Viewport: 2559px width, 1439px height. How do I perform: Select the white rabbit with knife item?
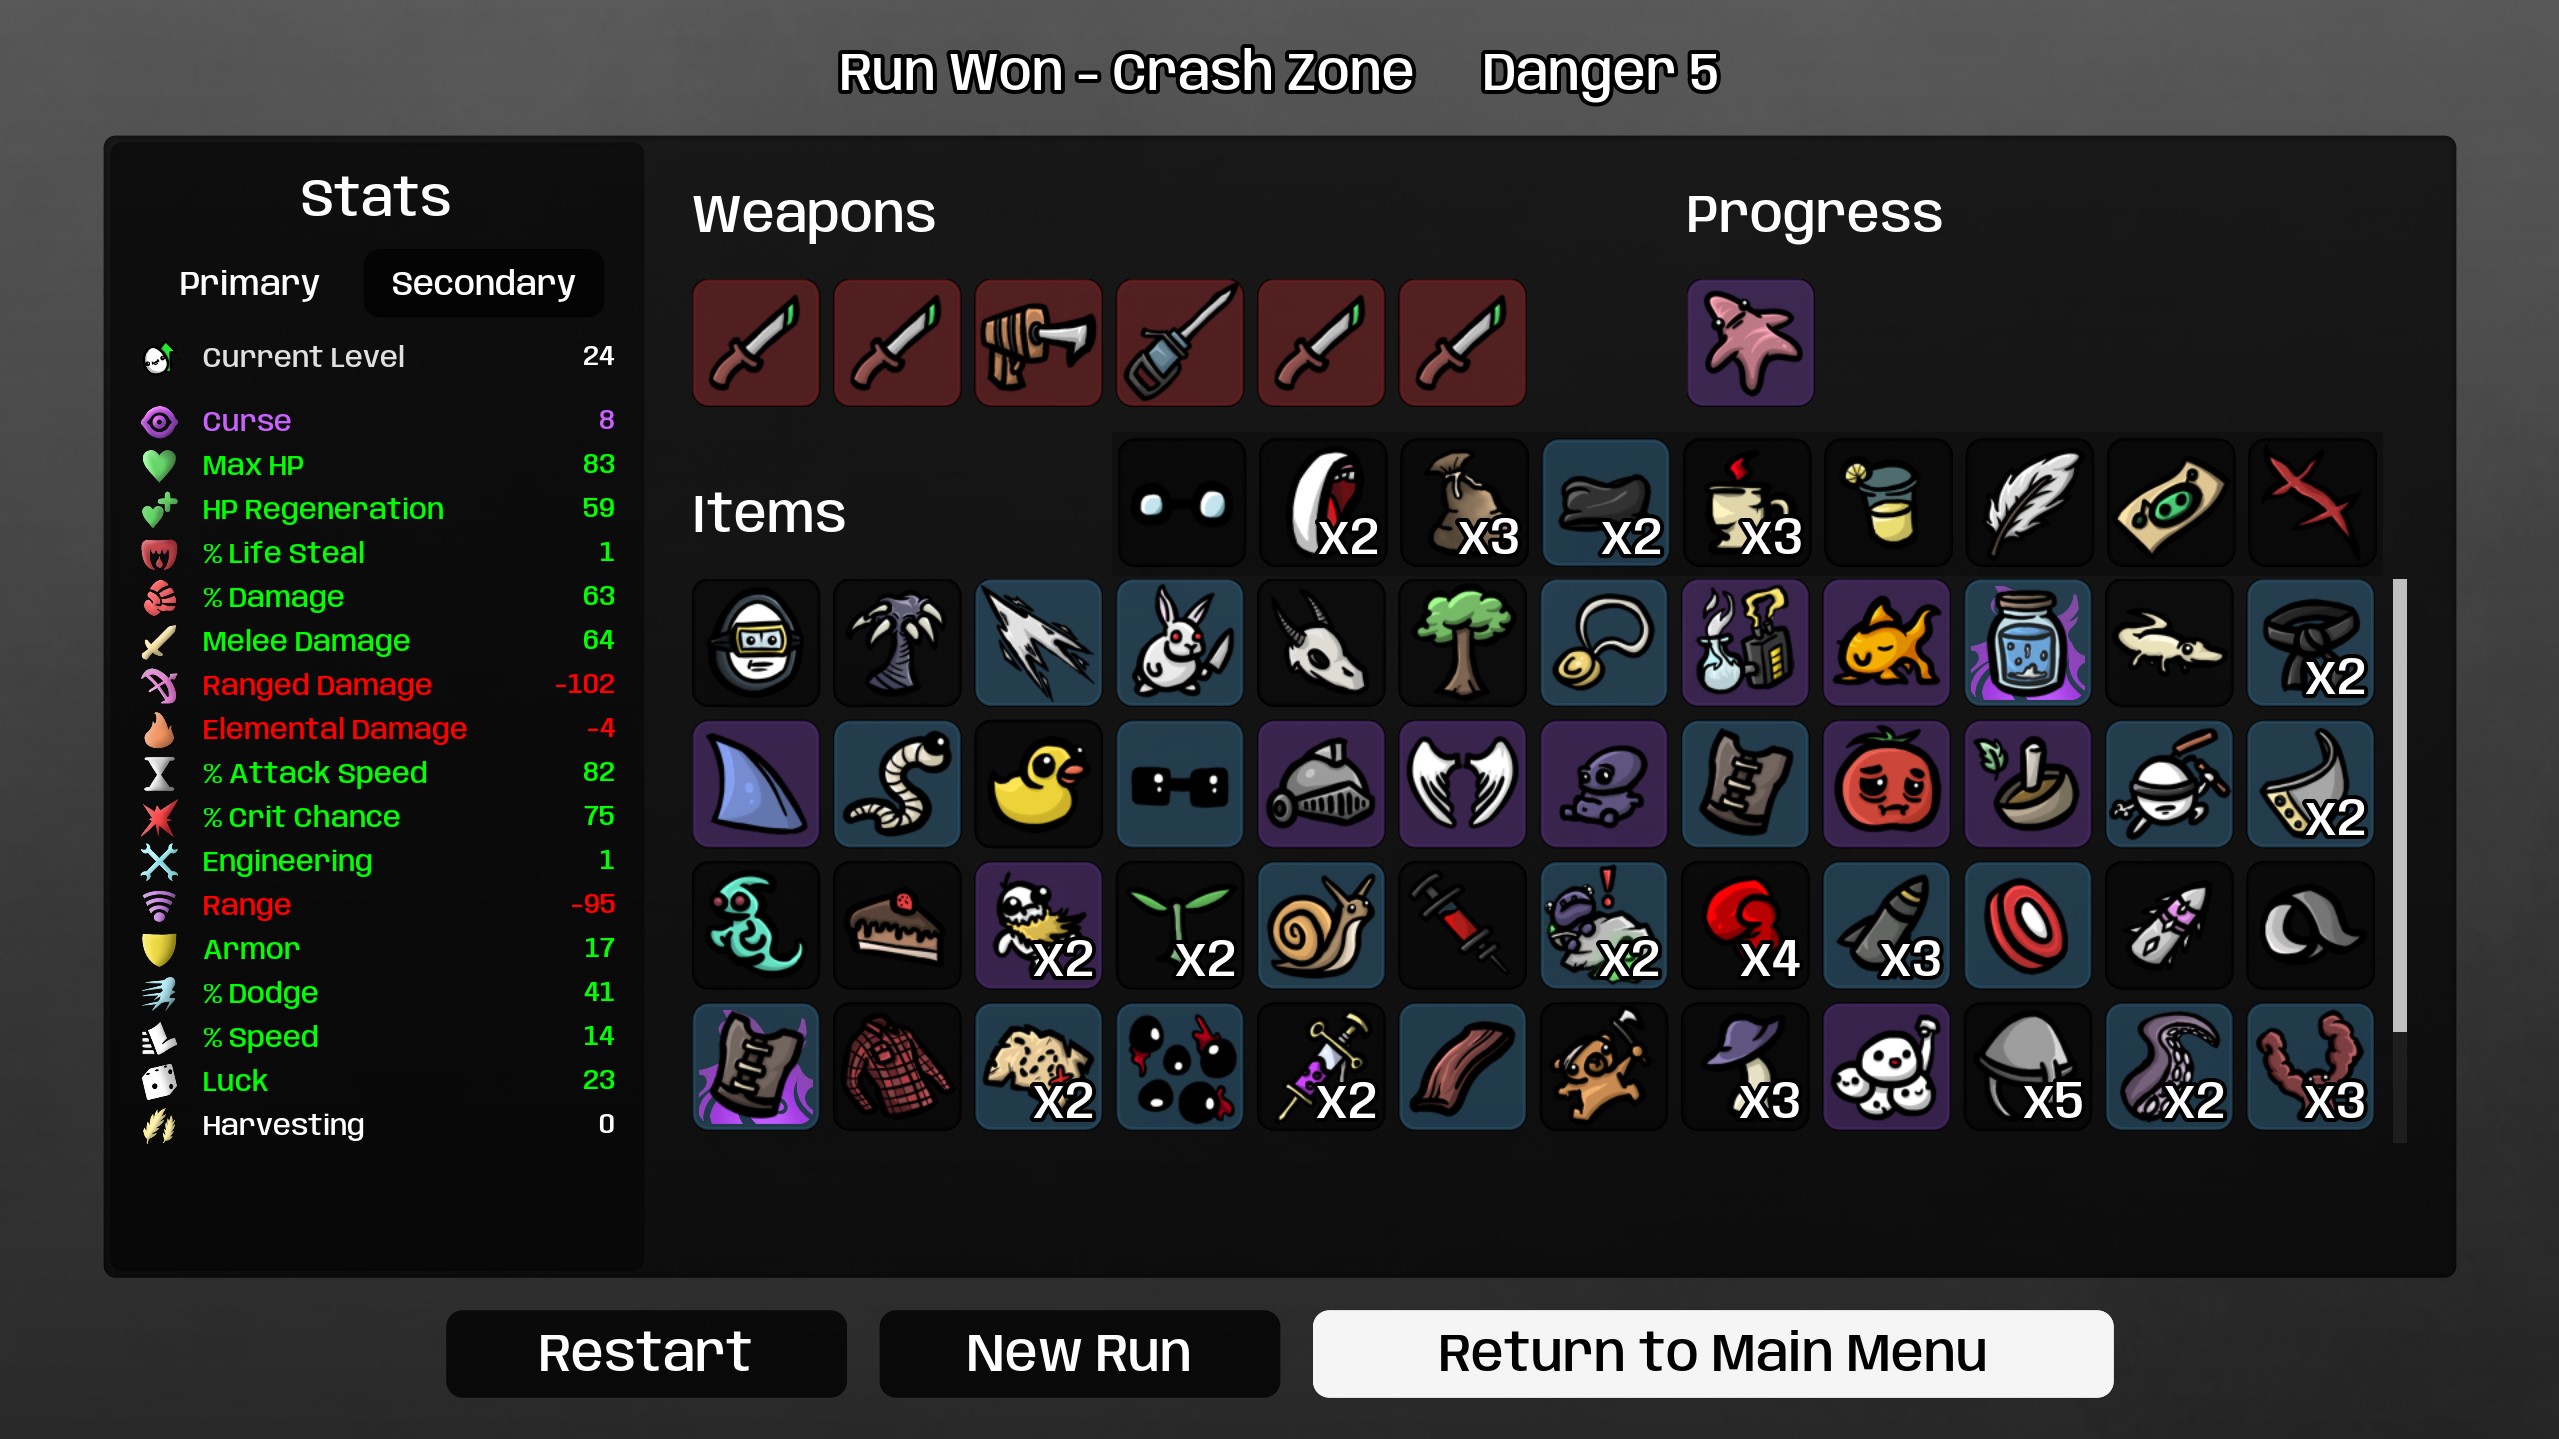(x=1180, y=643)
